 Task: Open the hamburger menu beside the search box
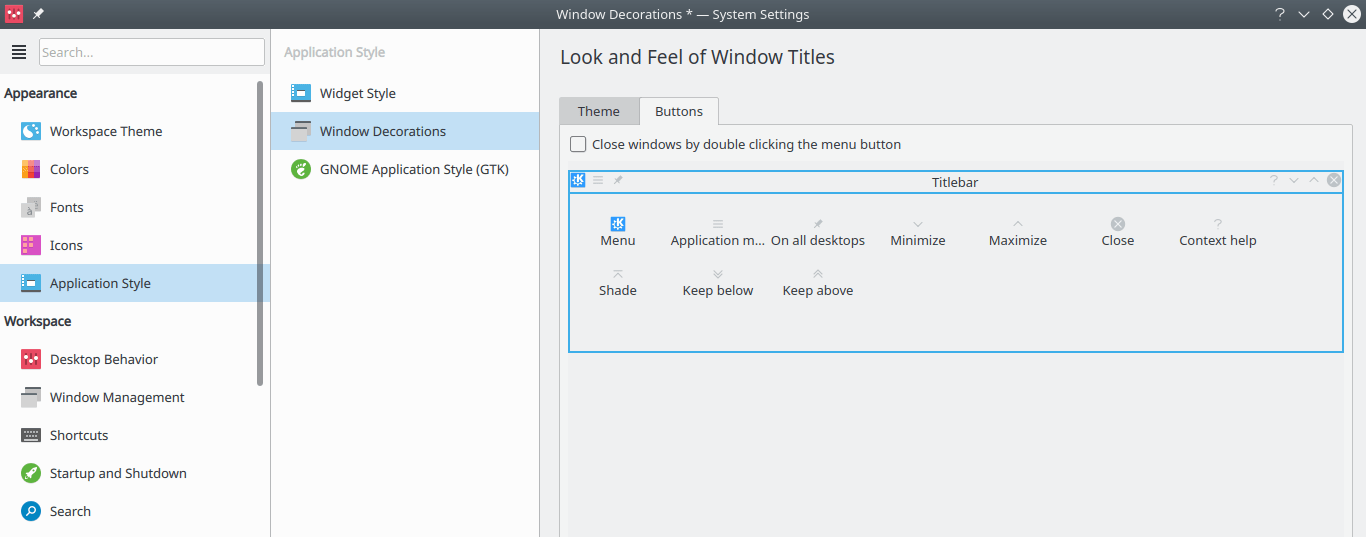tap(19, 52)
